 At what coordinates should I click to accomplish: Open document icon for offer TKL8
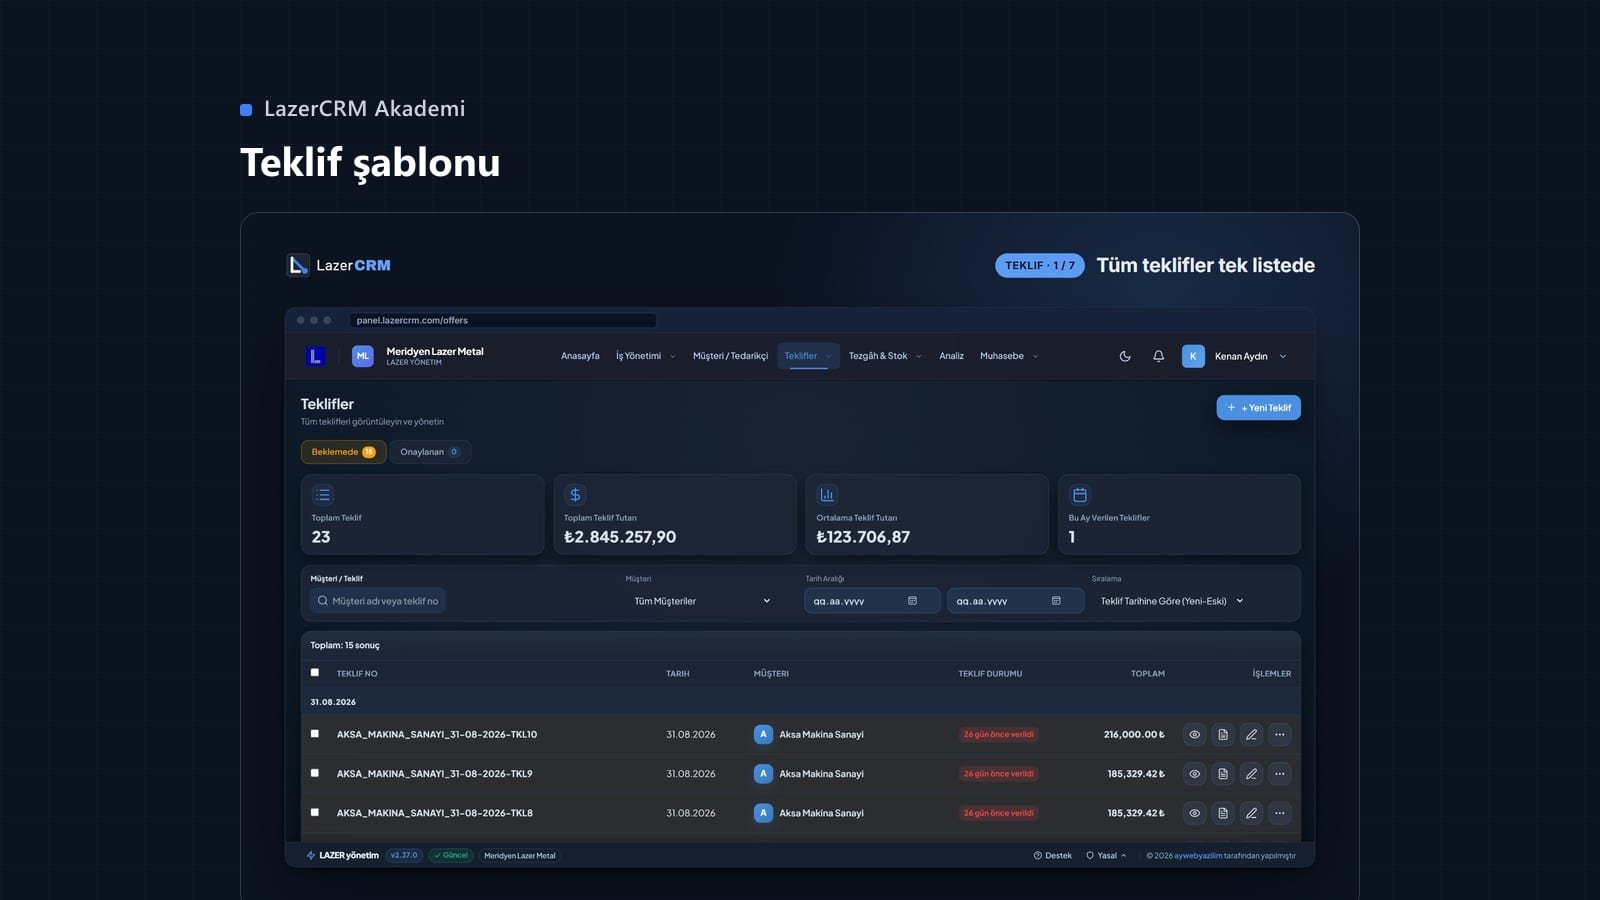[x=1223, y=813]
